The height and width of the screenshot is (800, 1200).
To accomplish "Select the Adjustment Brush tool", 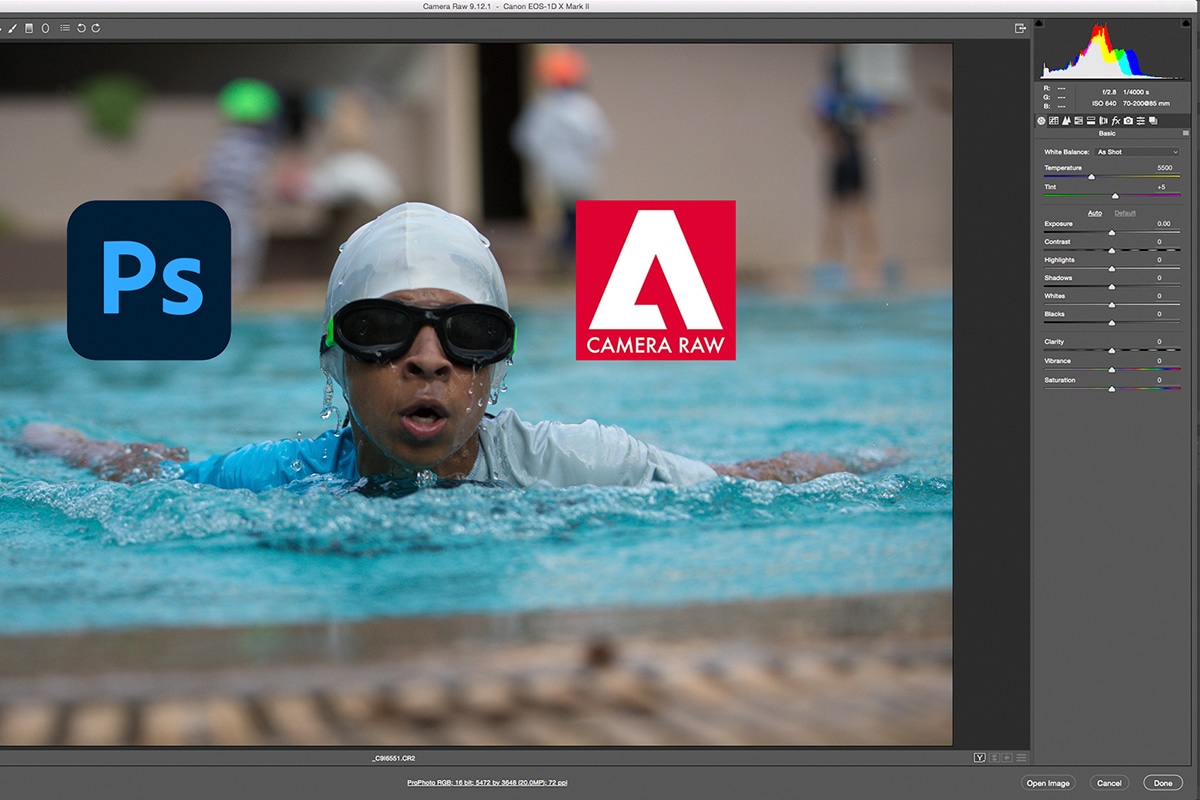I will (13, 28).
